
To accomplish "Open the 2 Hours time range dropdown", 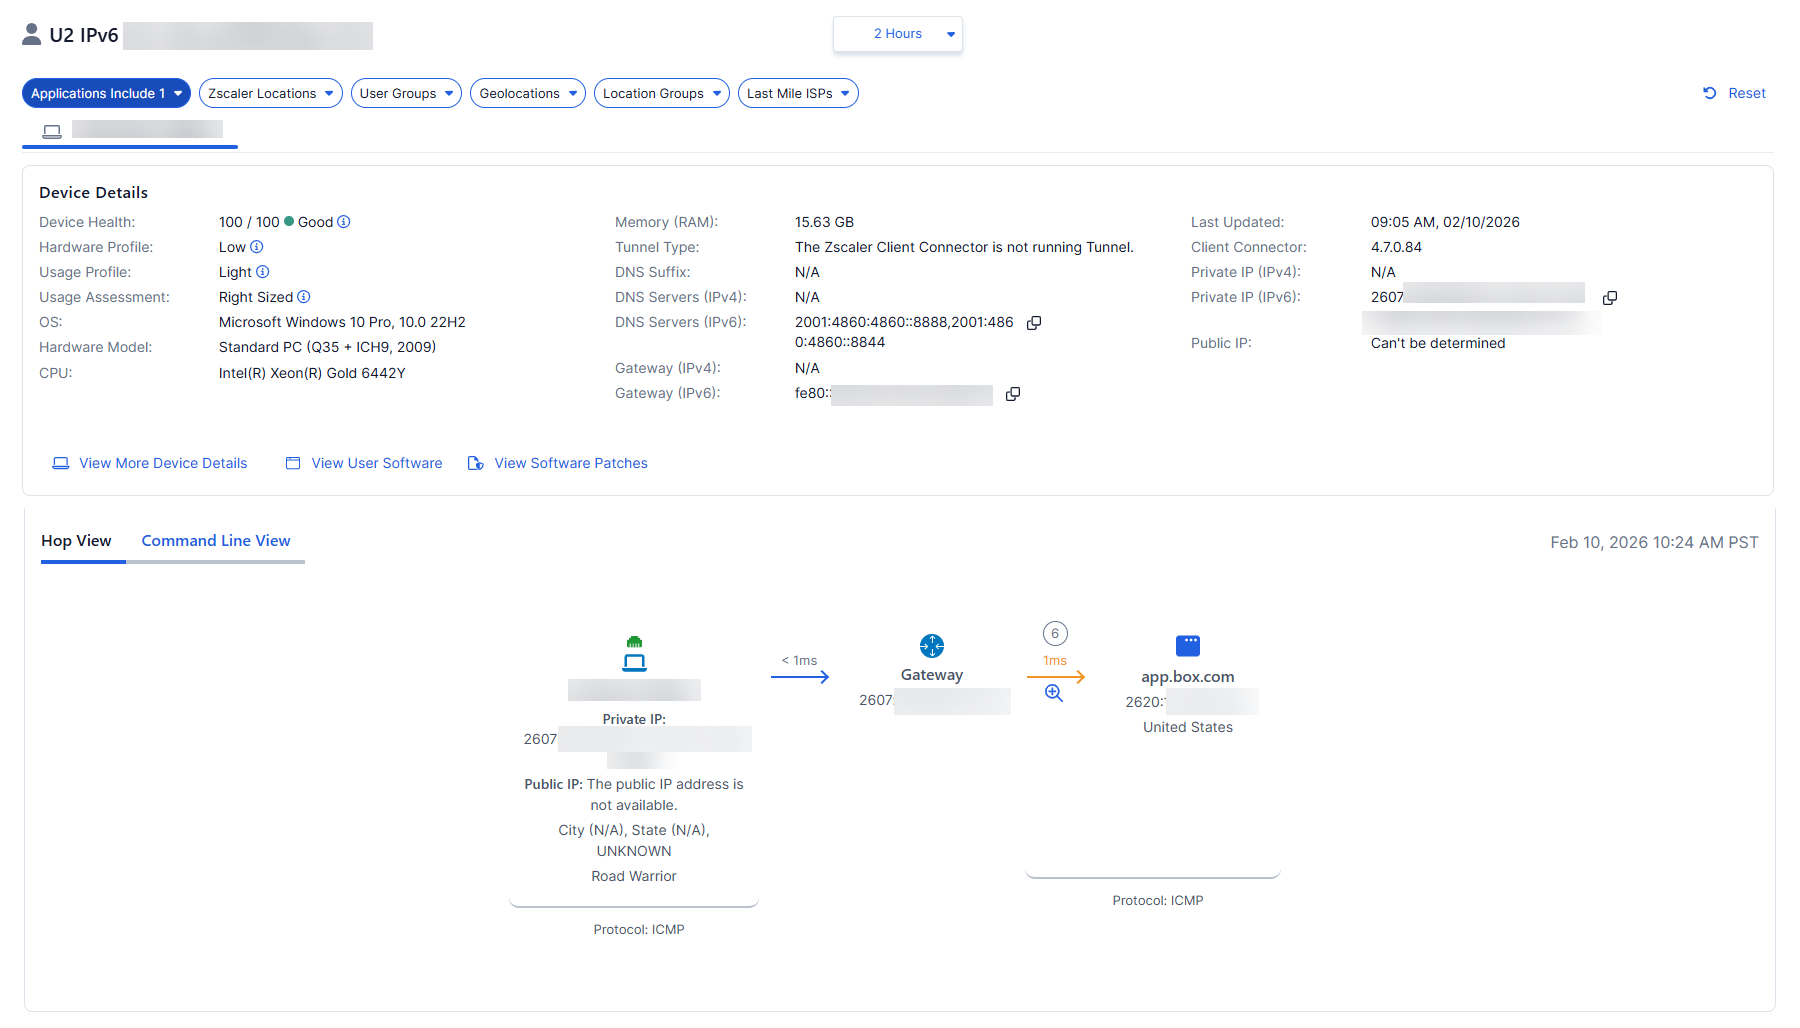I will click(x=898, y=34).
